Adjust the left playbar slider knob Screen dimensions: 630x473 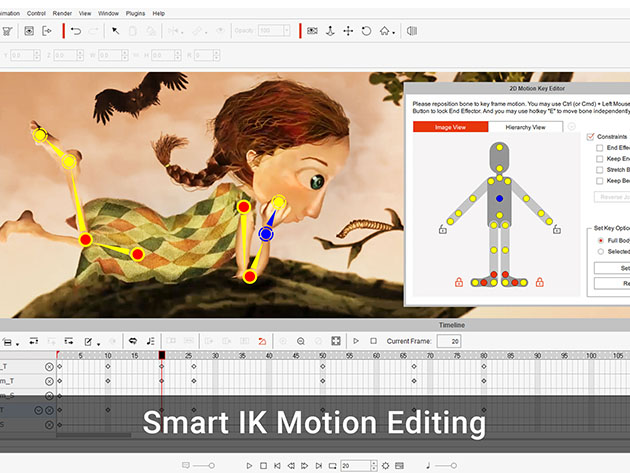211,466
